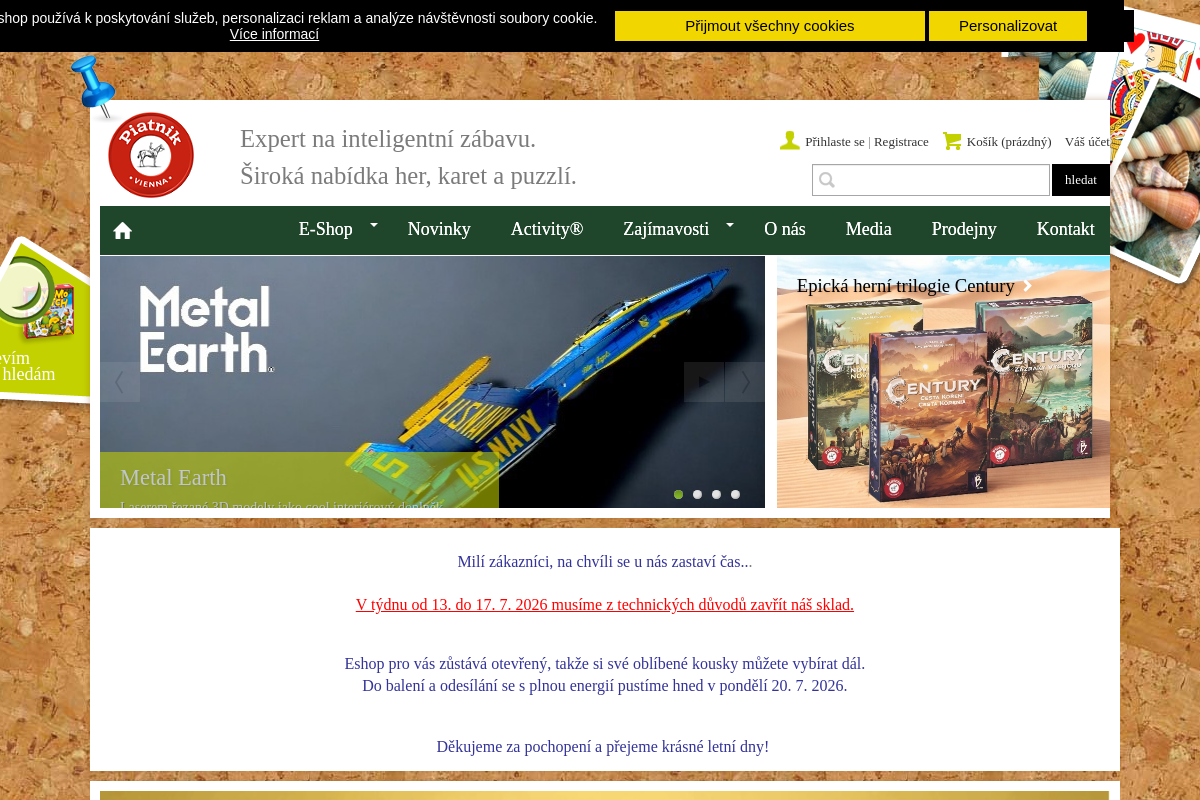
Task: Select third slideshow dot
Action: click(x=716, y=494)
